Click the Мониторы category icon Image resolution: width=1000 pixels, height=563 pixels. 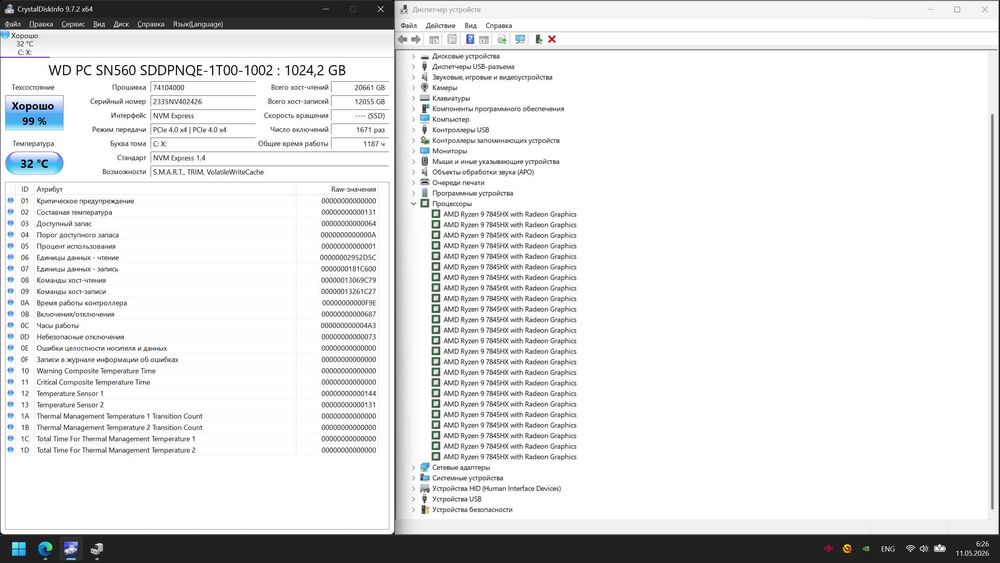click(x=425, y=151)
